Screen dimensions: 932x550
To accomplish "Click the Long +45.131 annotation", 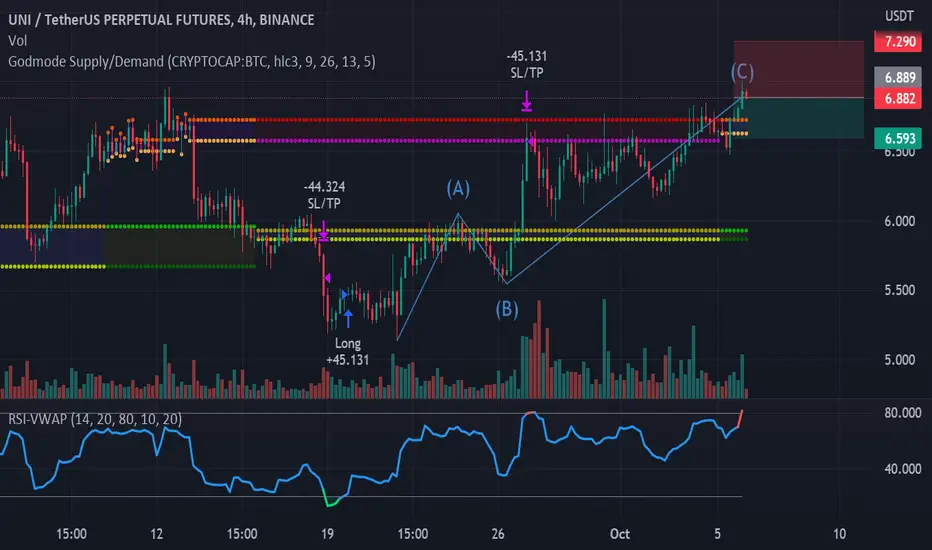I will (x=348, y=351).
